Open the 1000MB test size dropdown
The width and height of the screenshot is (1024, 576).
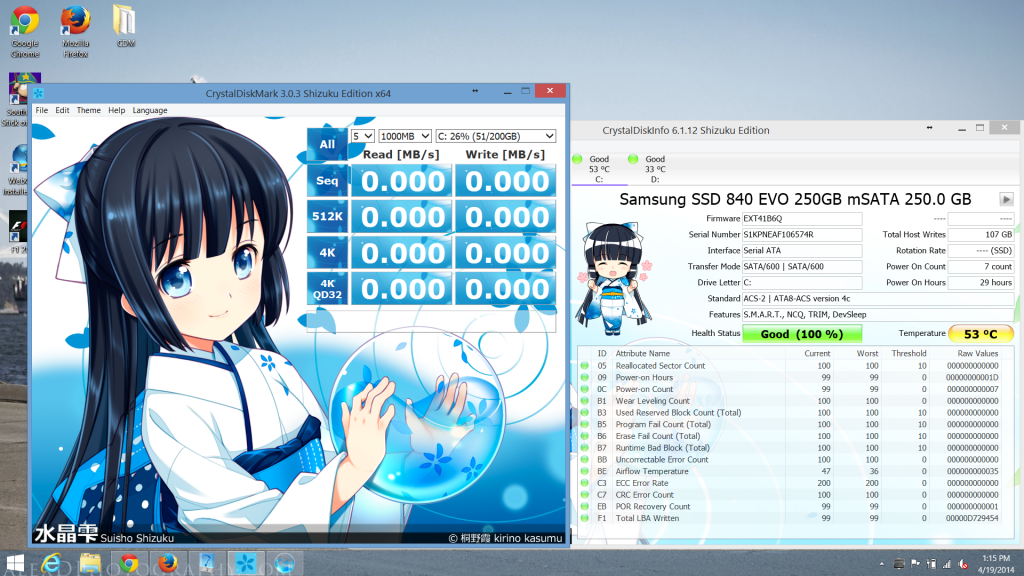tap(405, 136)
